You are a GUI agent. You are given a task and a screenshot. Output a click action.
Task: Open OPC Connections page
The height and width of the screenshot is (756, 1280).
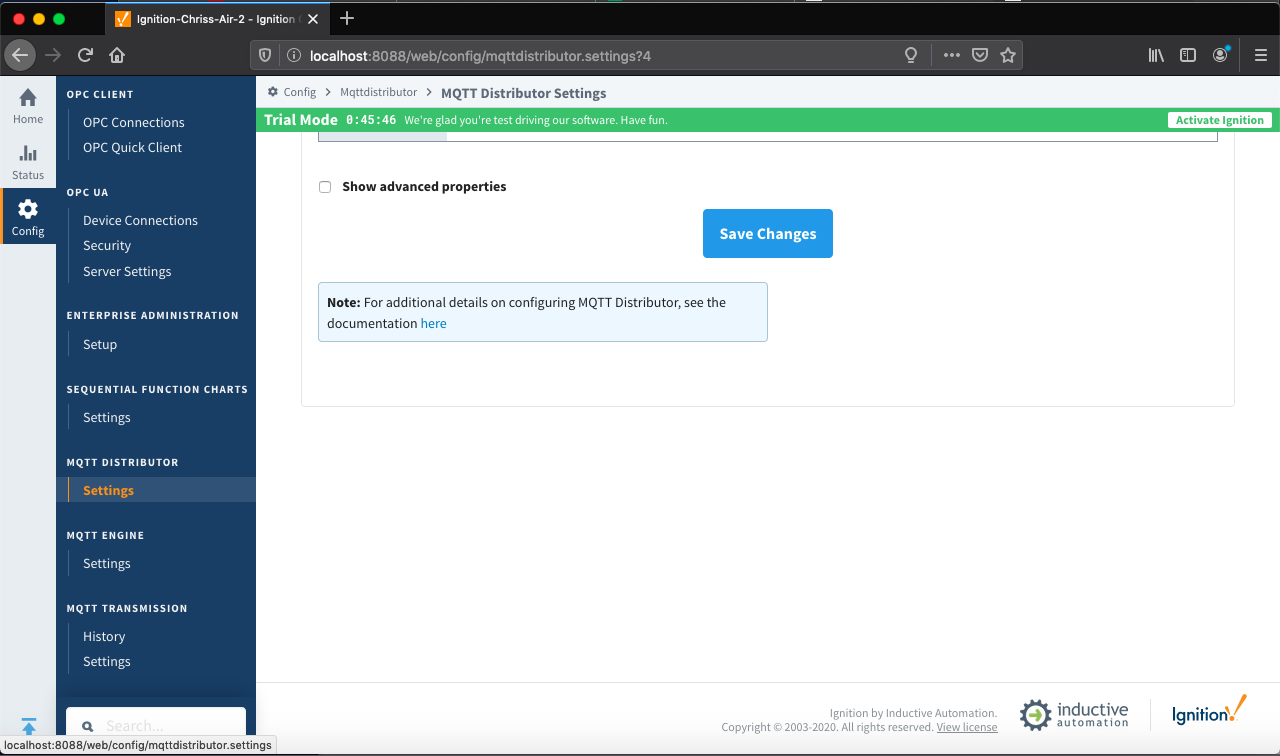pyautogui.click(x=134, y=122)
